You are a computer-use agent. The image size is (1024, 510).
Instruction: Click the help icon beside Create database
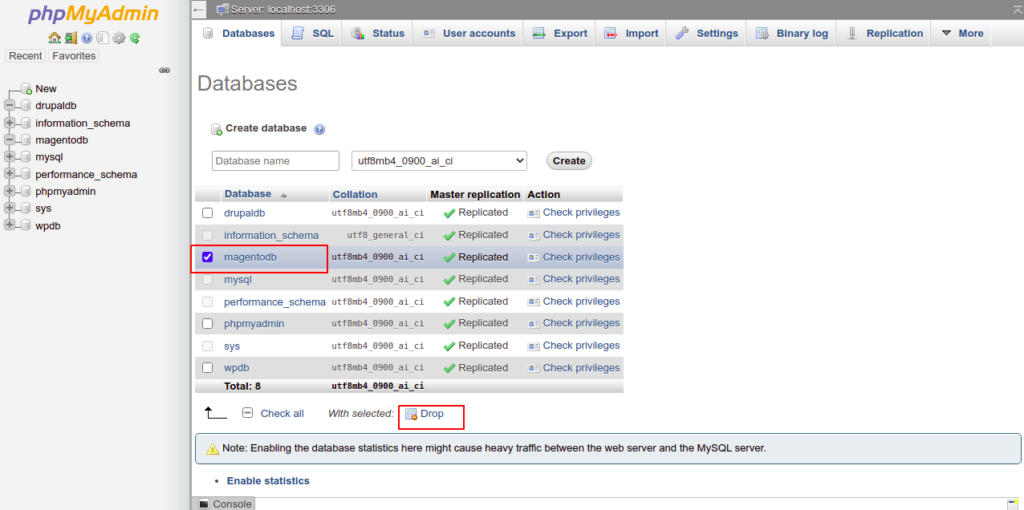click(319, 129)
